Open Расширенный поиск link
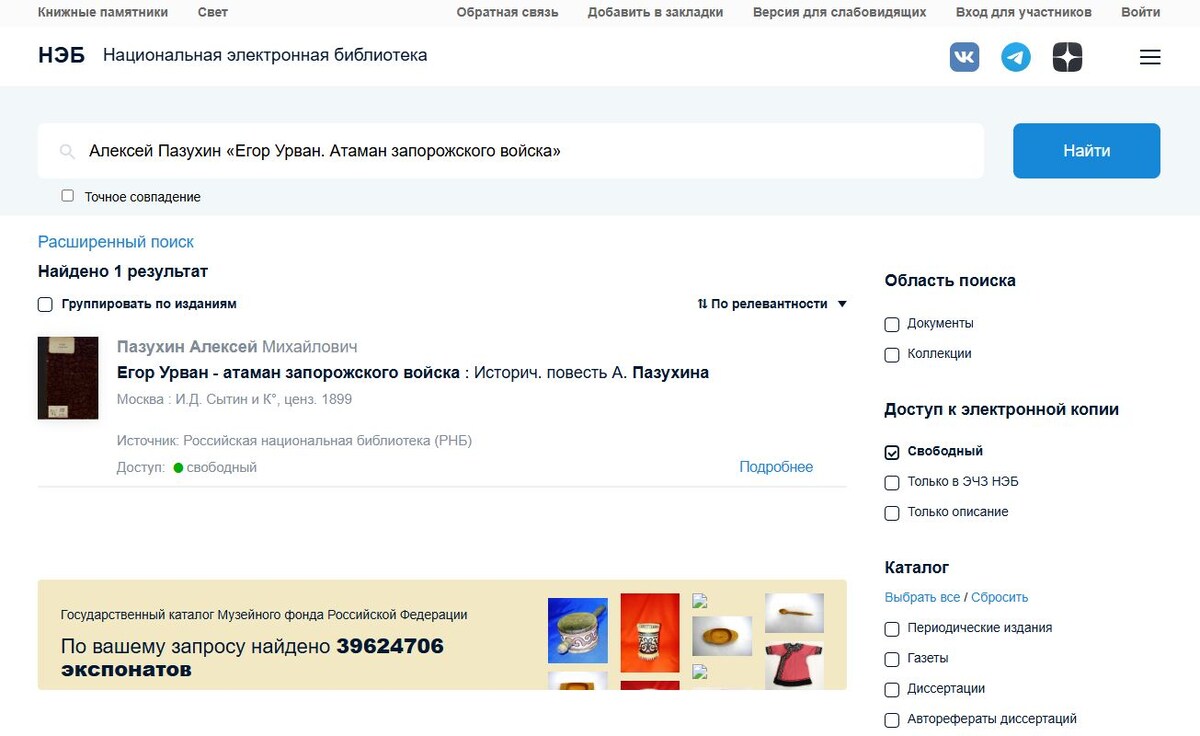Viewport: 1200px width, 736px height. coord(116,242)
